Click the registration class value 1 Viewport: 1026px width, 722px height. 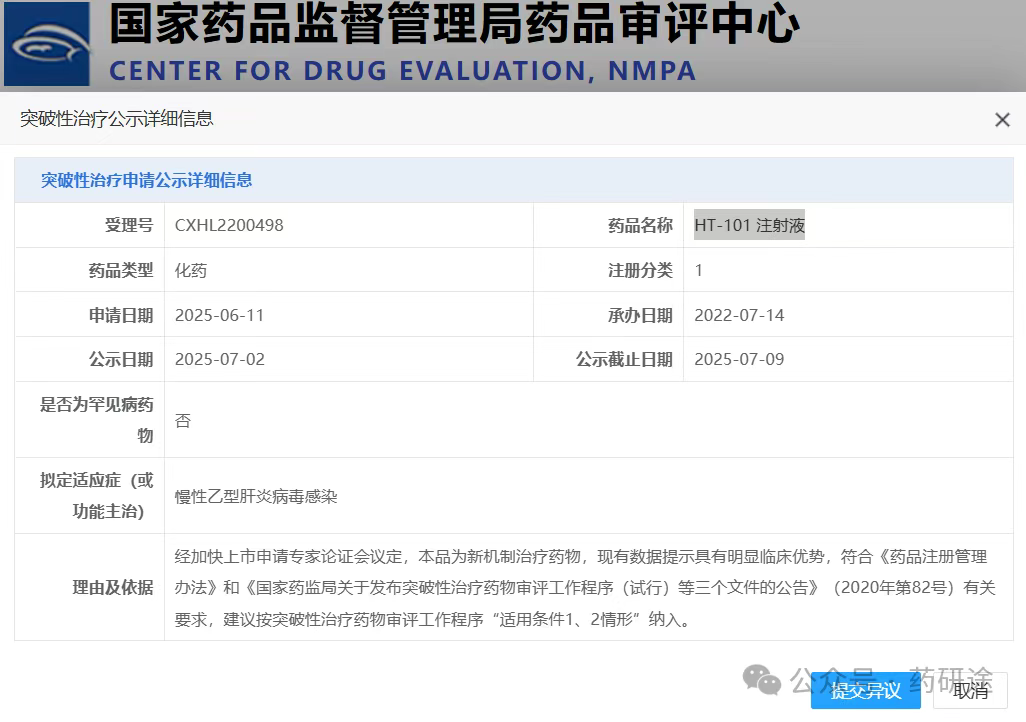698,270
